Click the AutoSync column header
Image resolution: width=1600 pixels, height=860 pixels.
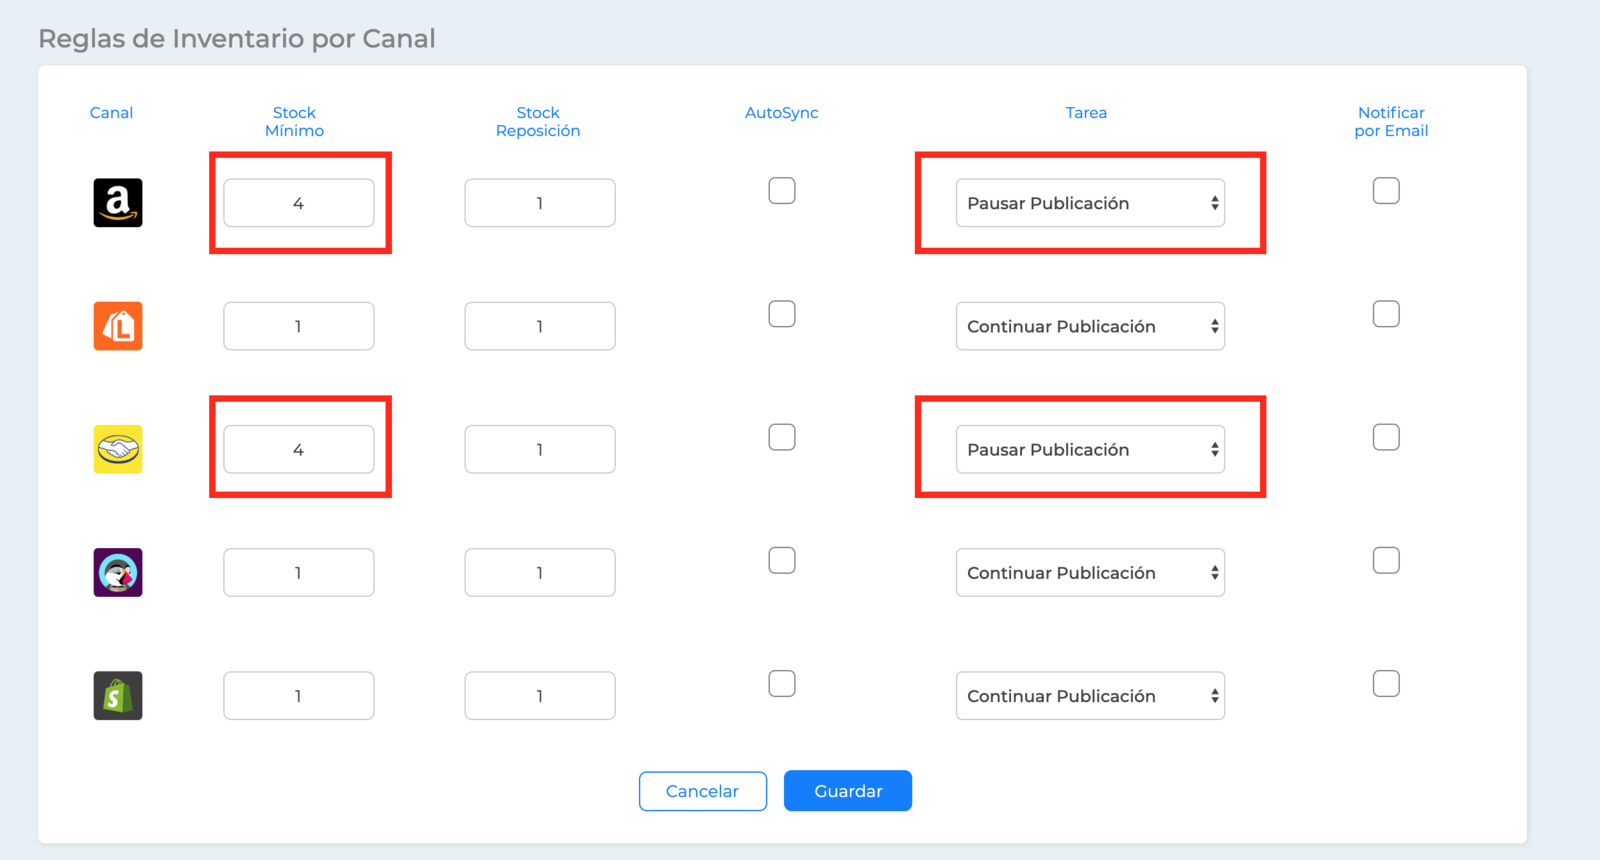782,113
